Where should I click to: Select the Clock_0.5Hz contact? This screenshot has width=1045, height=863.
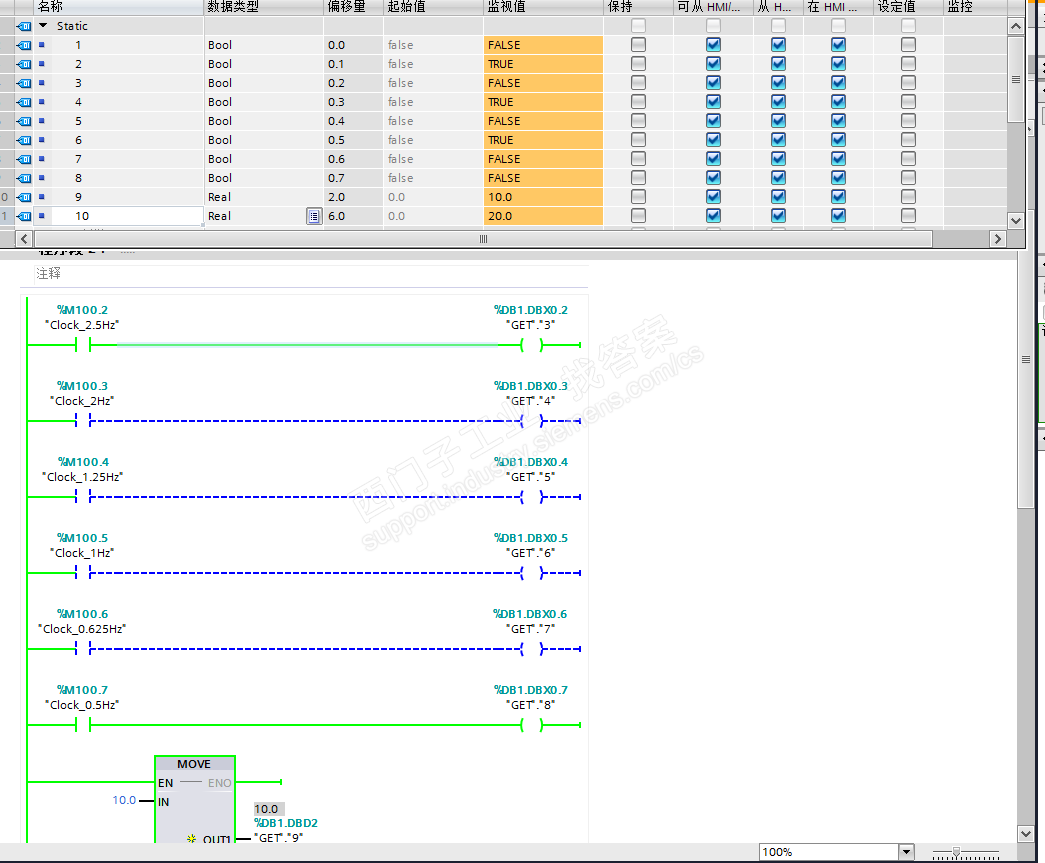coord(83,724)
